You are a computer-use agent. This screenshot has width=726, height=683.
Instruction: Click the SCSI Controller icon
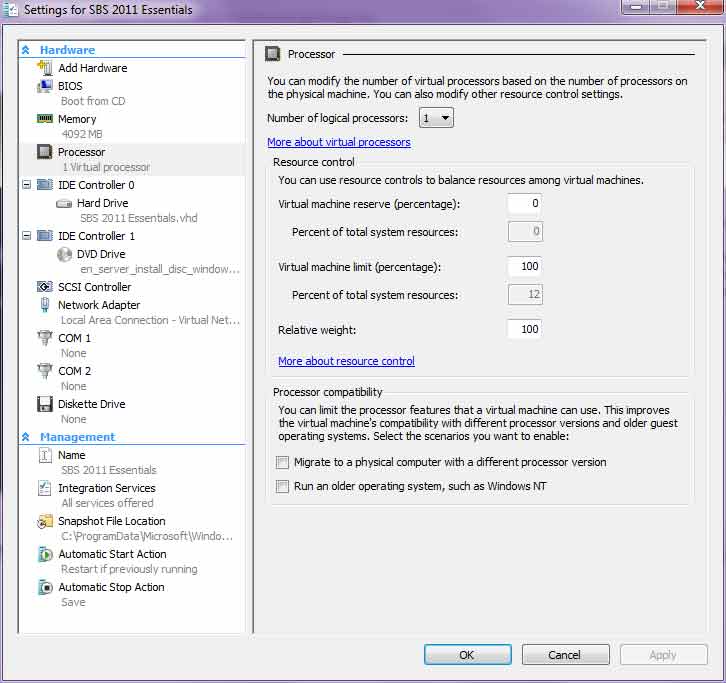pos(45,287)
